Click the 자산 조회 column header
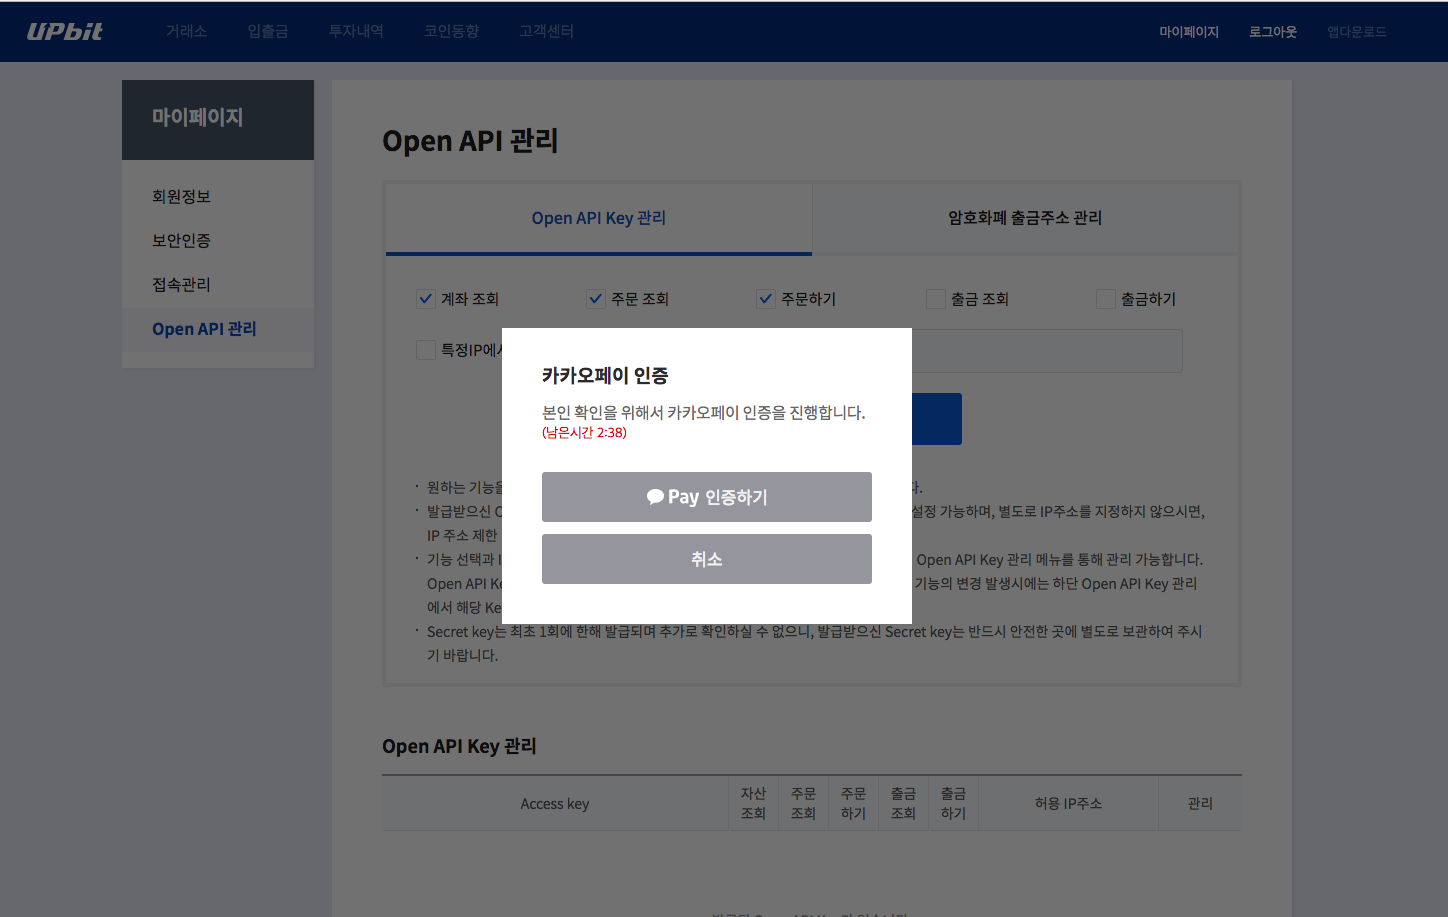Image resolution: width=1448 pixels, height=917 pixels. click(x=753, y=804)
